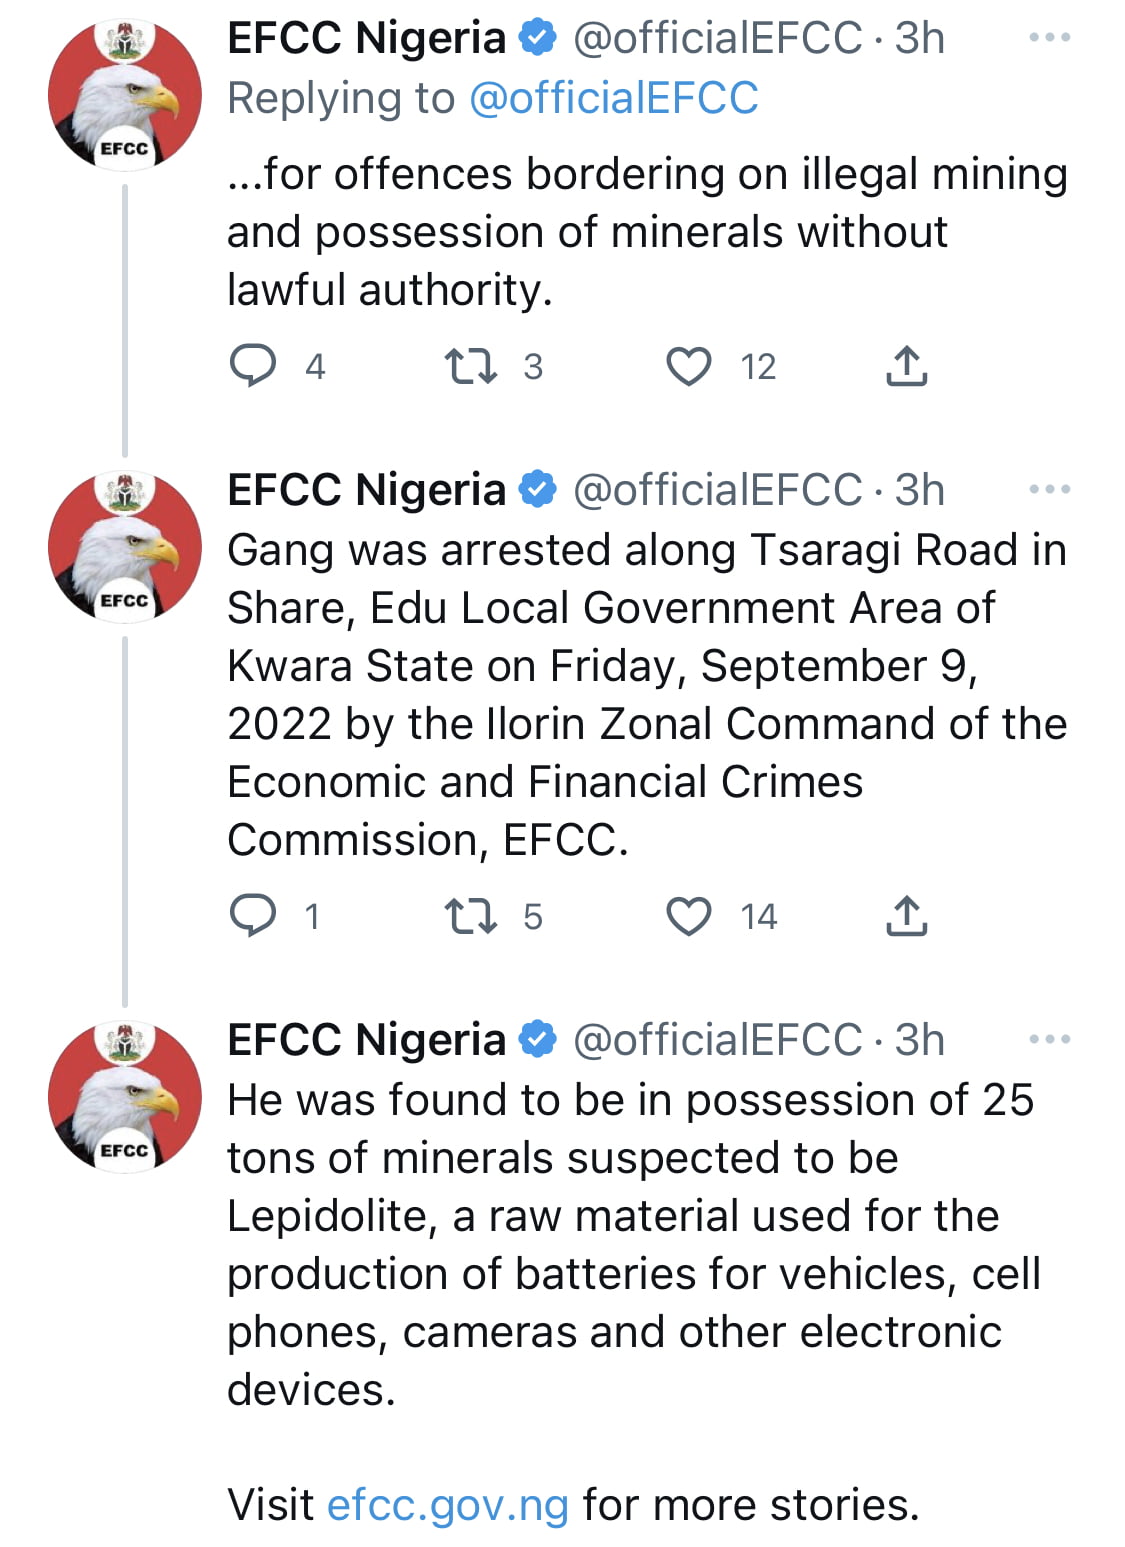Image resolution: width=1125 pixels, height=1547 pixels.
Task: Open EFCC Nigeria name on first tweet
Action: click(366, 38)
